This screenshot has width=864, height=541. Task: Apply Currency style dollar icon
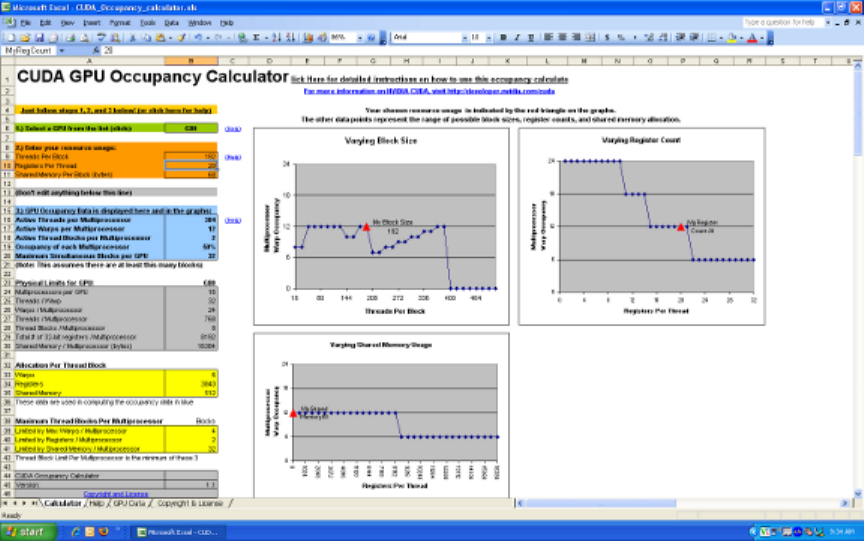click(607, 37)
